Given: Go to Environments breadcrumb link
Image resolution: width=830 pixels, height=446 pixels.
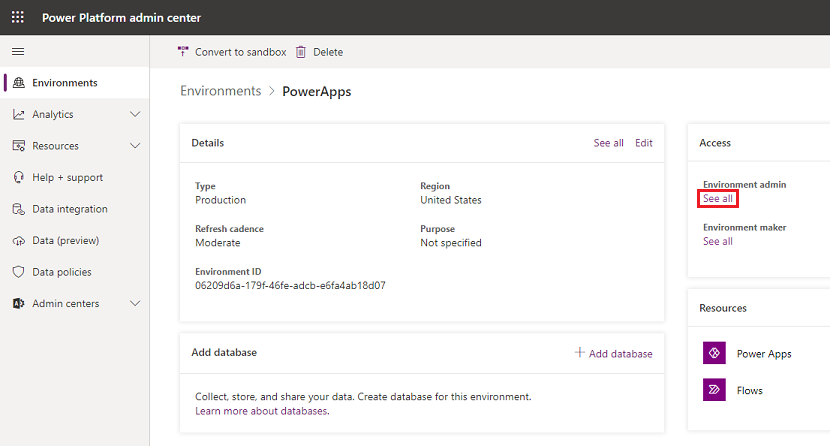Looking at the screenshot, I should (221, 91).
